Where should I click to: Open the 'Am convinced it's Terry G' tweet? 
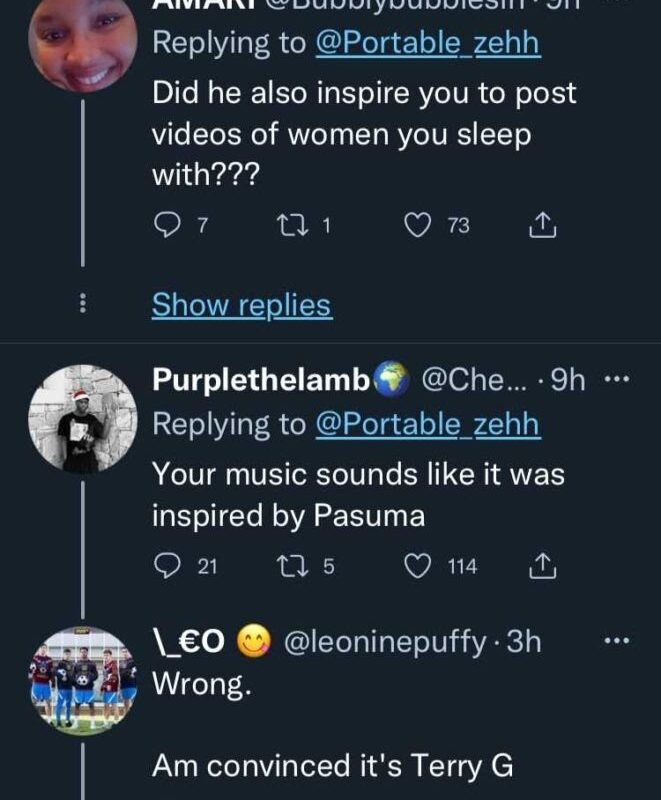pyautogui.click(x=333, y=766)
